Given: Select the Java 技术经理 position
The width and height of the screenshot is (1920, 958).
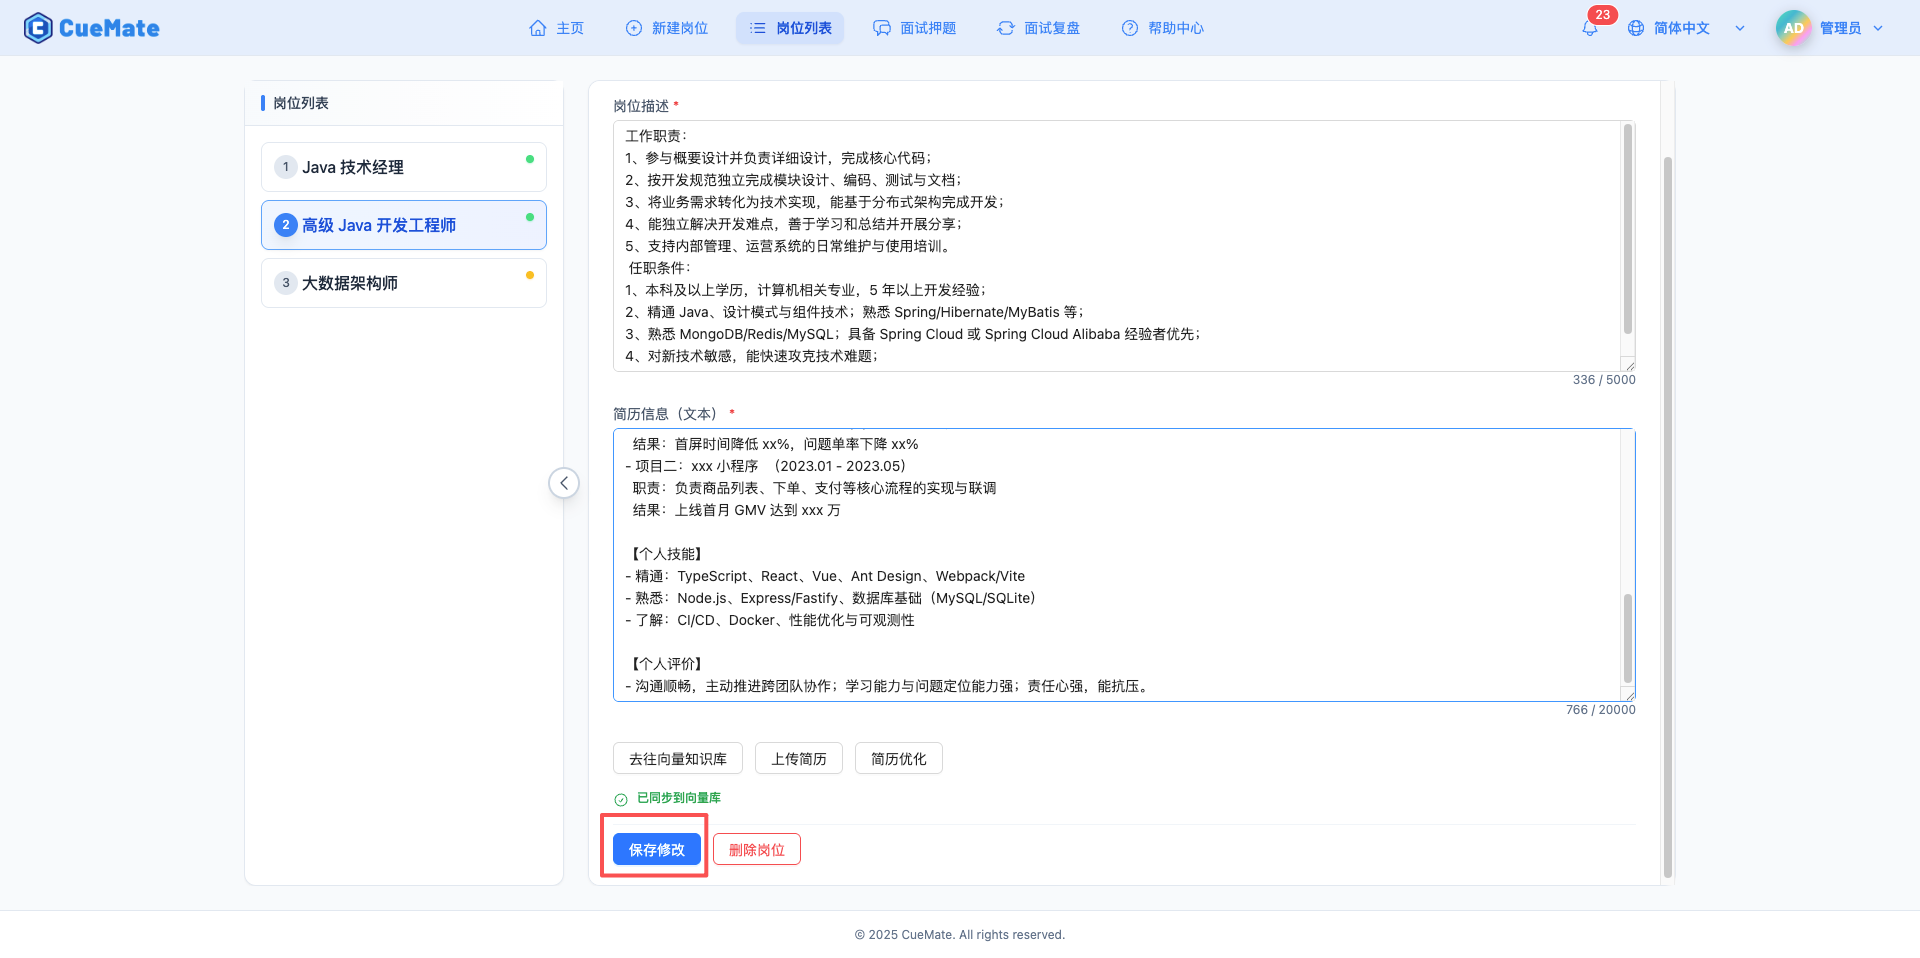Looking at the screenshot, I should pyautogui.click(x=403, y=167).
